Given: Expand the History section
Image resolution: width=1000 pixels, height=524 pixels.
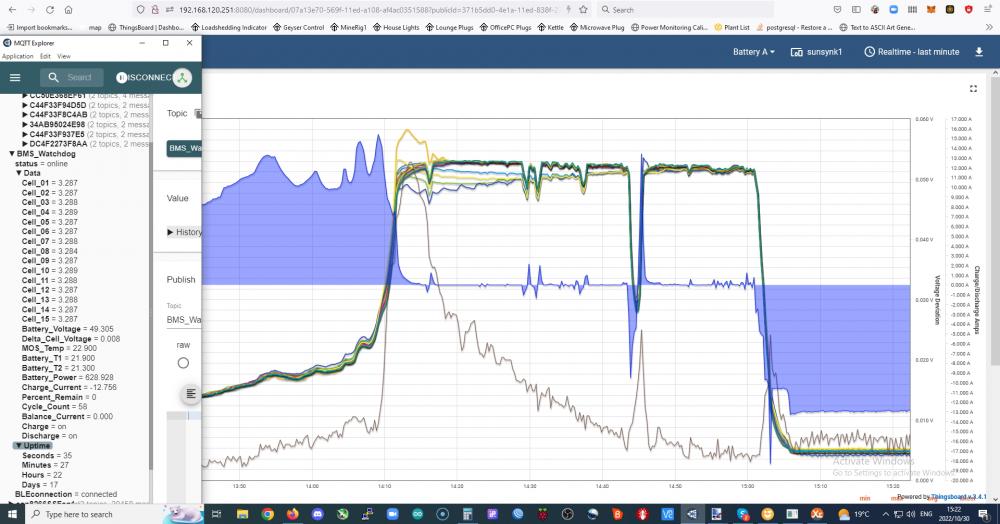Looking at the screenshot, I should 184,232.
